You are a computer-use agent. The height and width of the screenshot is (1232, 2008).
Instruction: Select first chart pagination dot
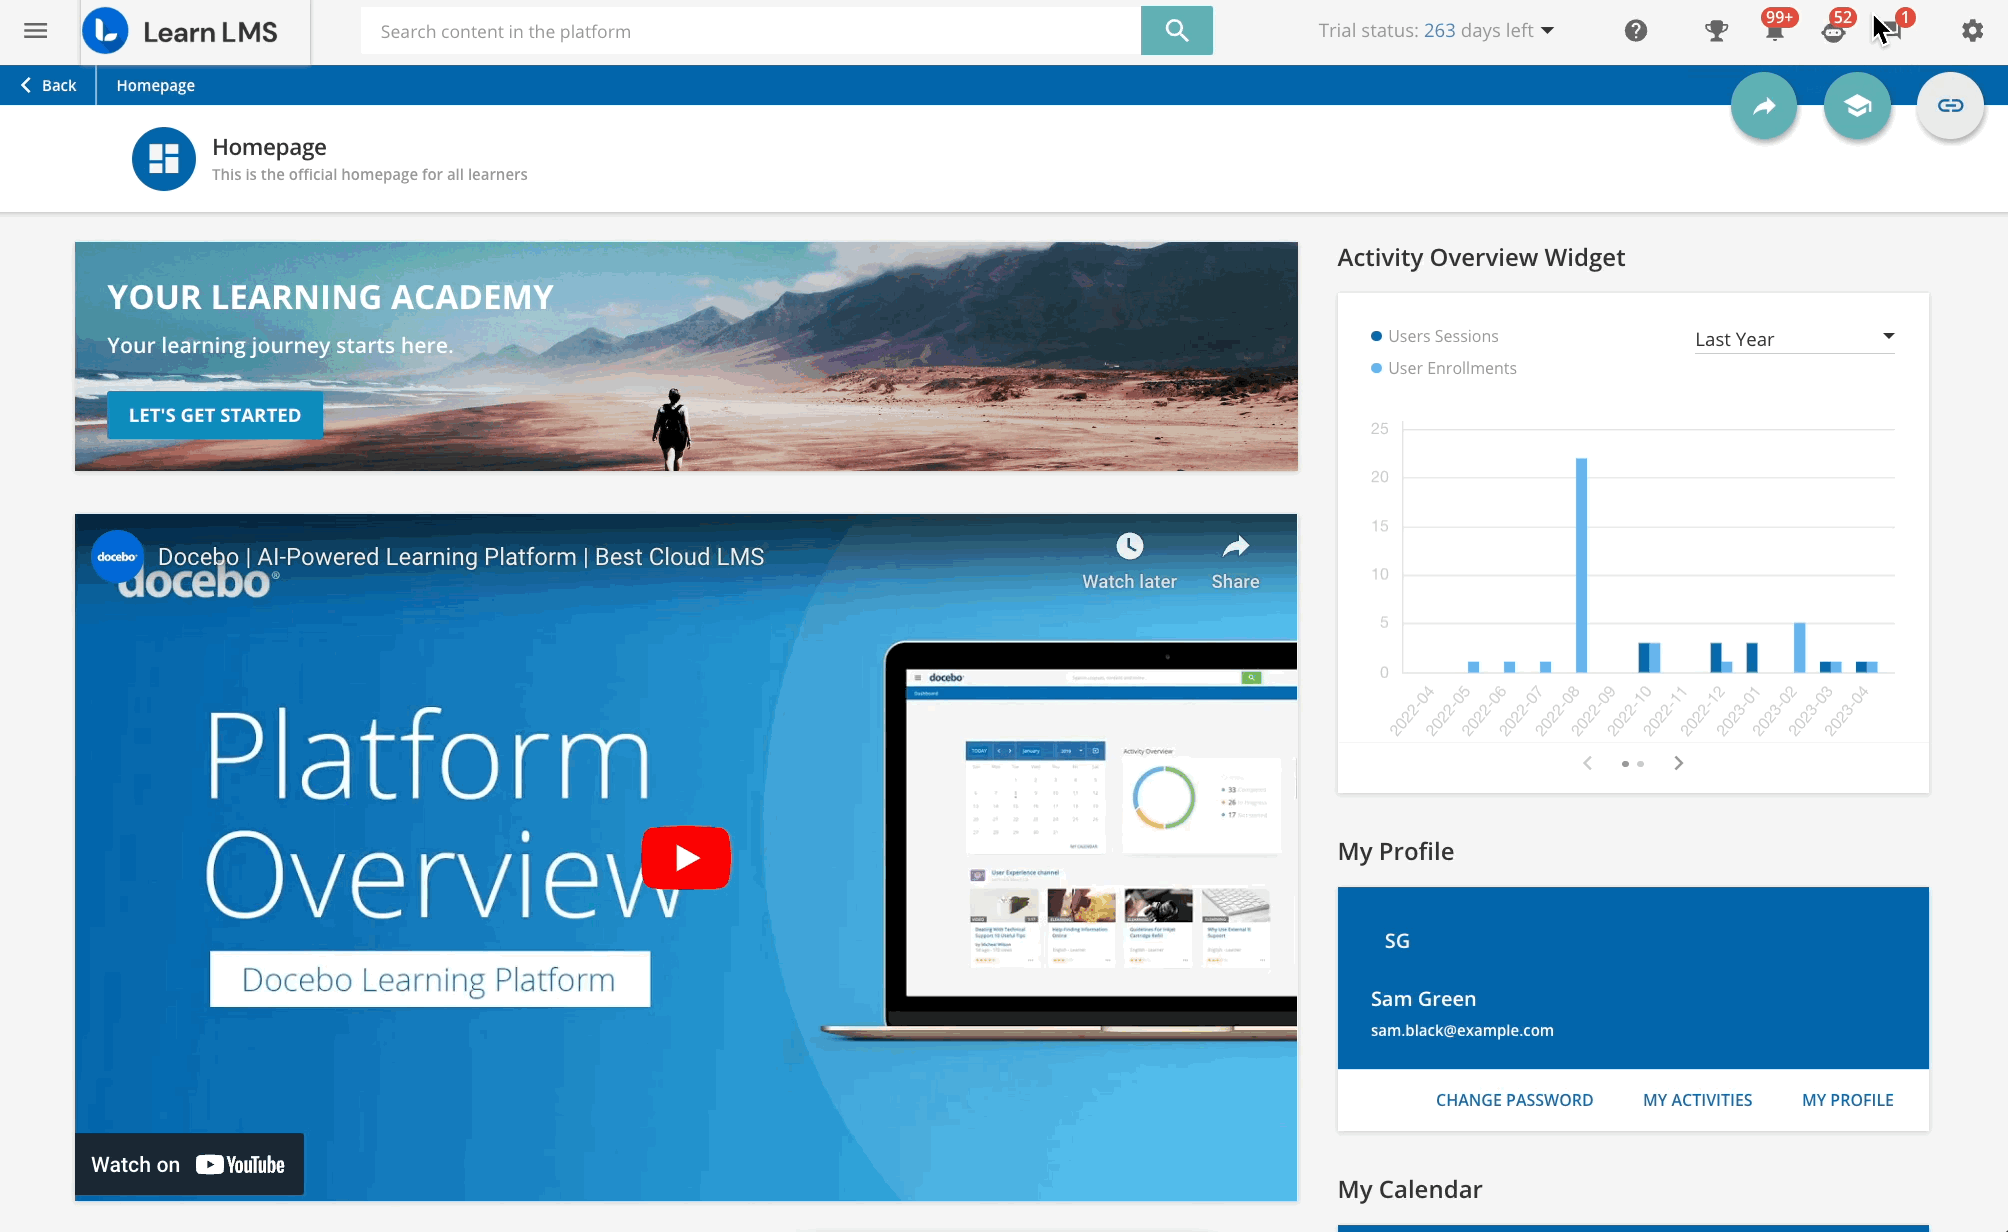1625,764
